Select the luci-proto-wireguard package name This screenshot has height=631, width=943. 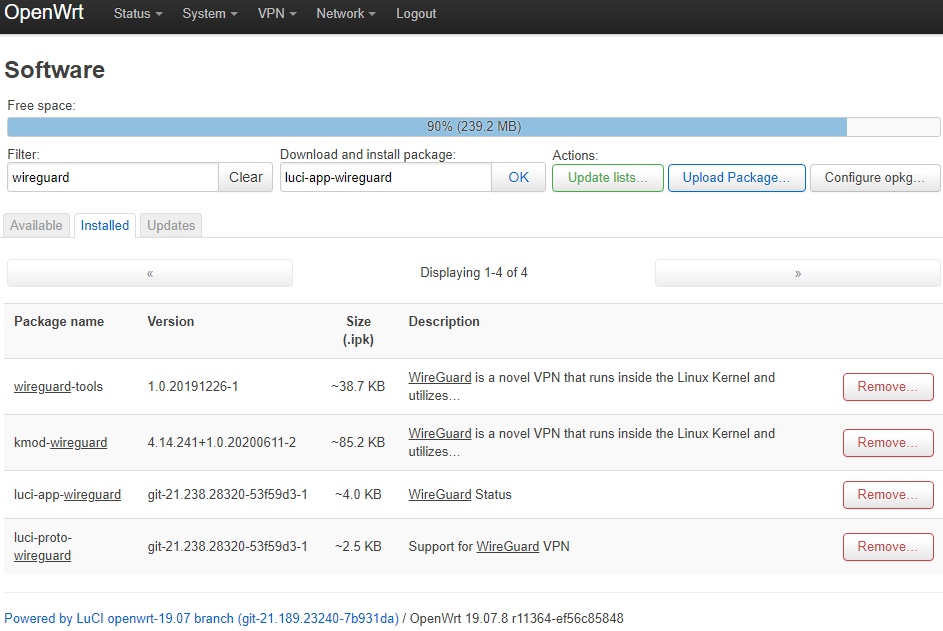tap(43, 547)
